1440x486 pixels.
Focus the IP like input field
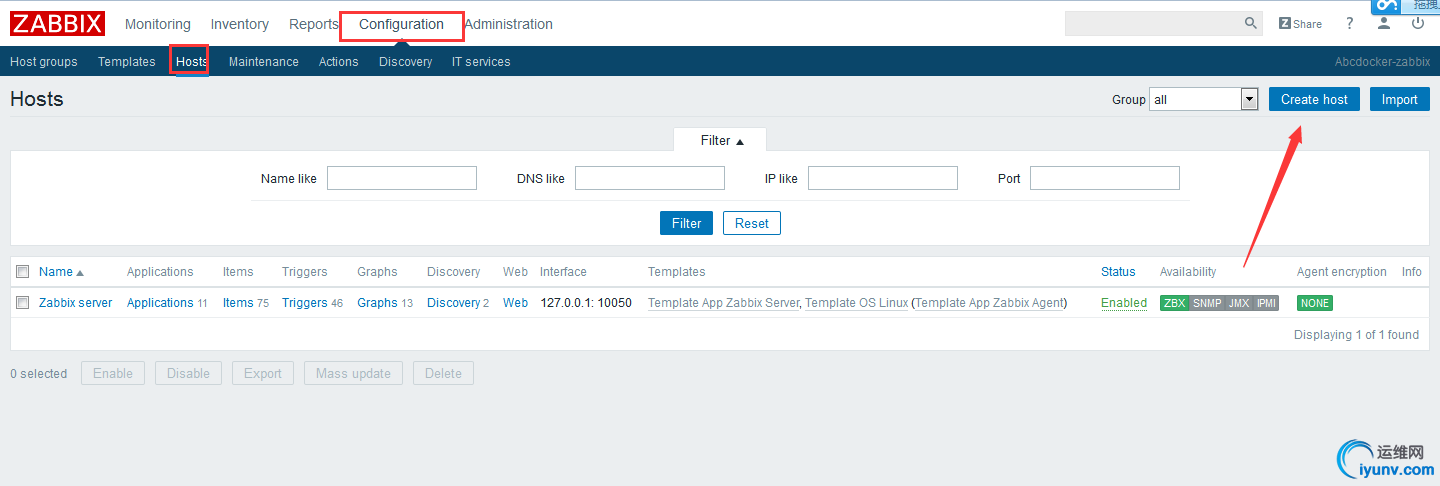click(883, 178)
